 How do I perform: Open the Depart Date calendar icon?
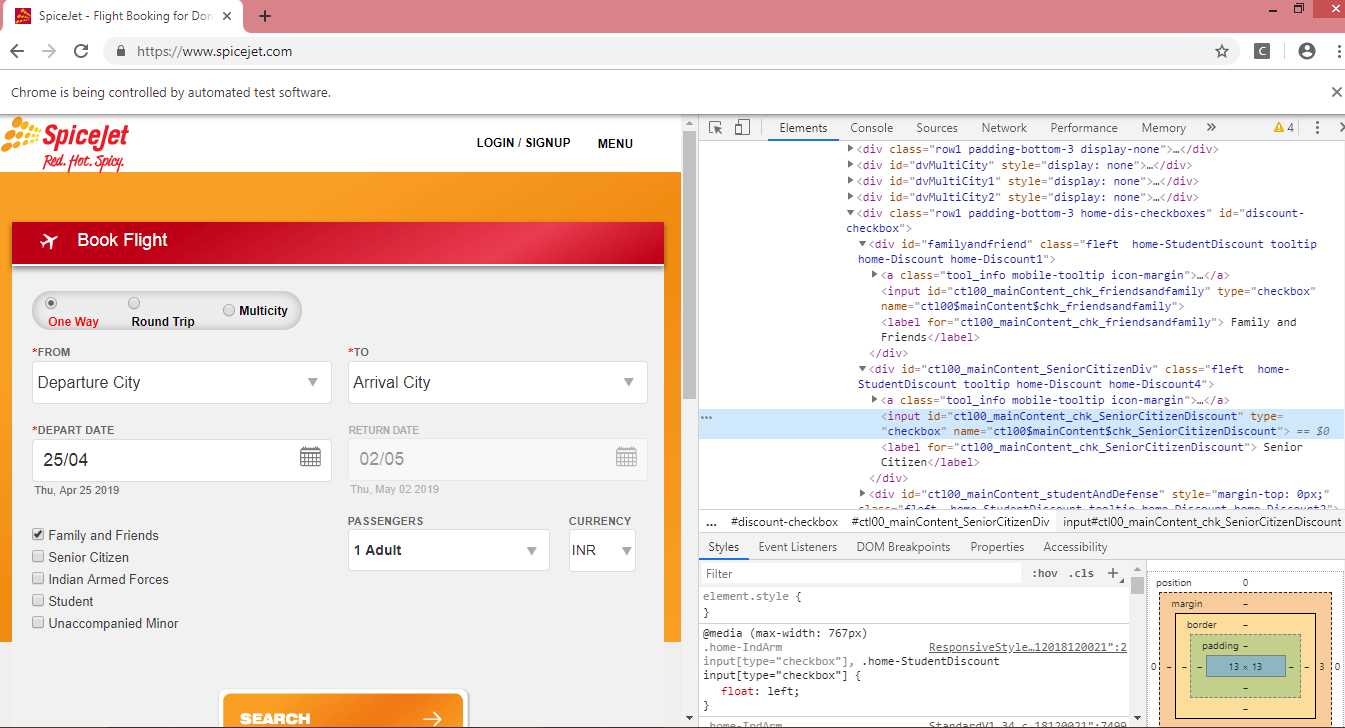(x=310, y=457)
